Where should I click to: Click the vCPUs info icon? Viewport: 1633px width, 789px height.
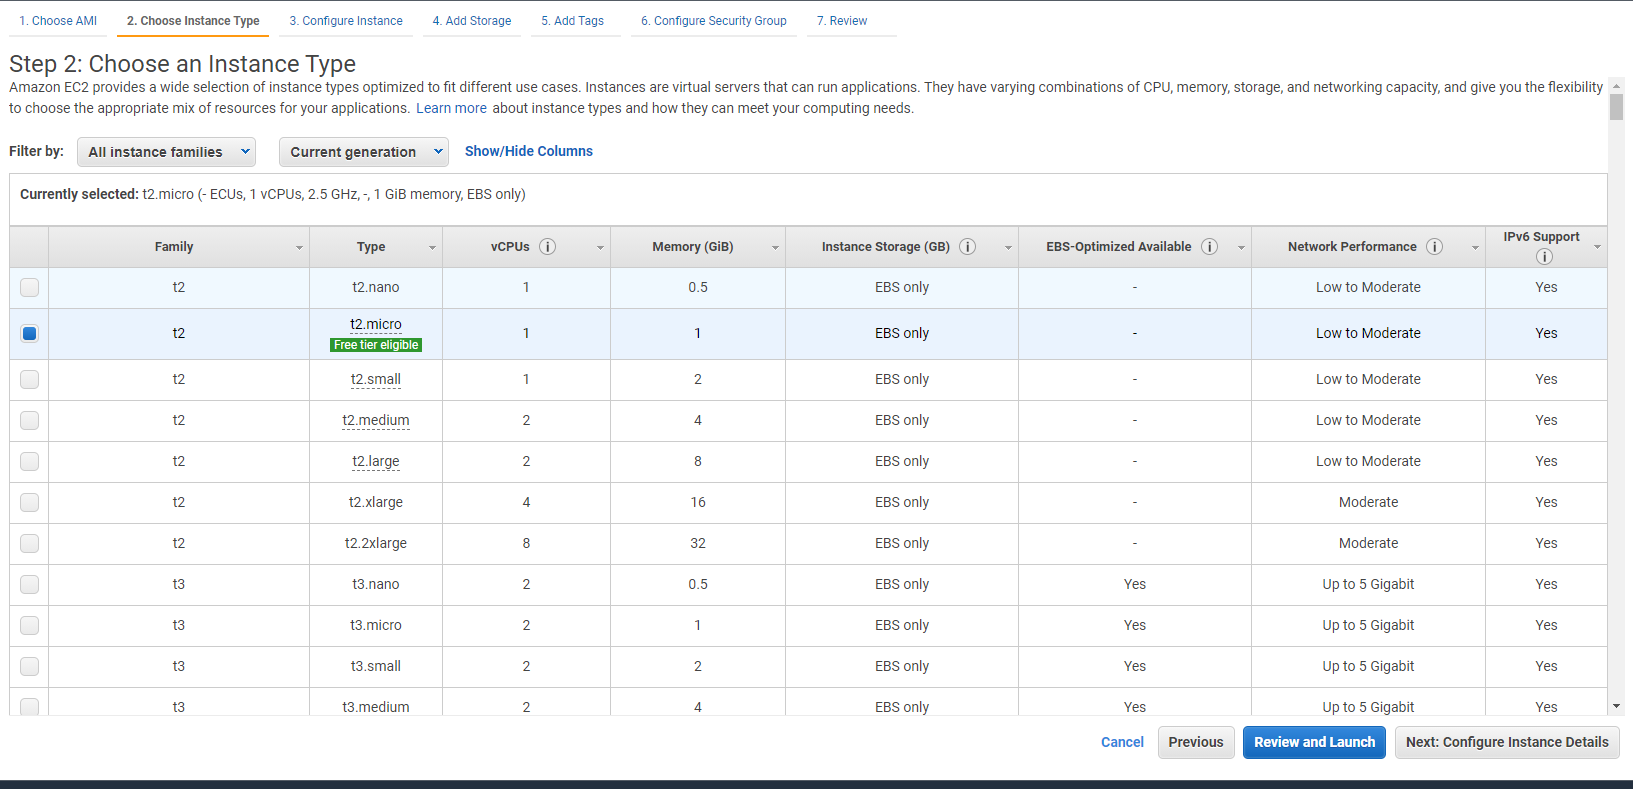pos(547,247)
